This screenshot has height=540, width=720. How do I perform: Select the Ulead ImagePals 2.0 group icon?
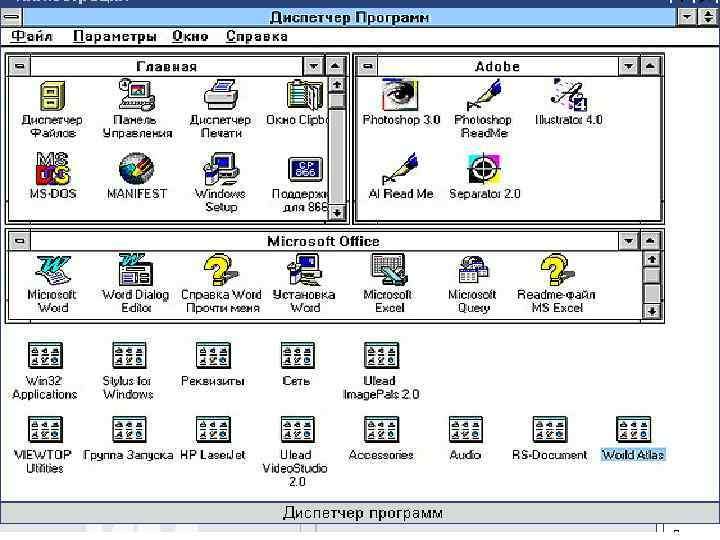point(382,355)
